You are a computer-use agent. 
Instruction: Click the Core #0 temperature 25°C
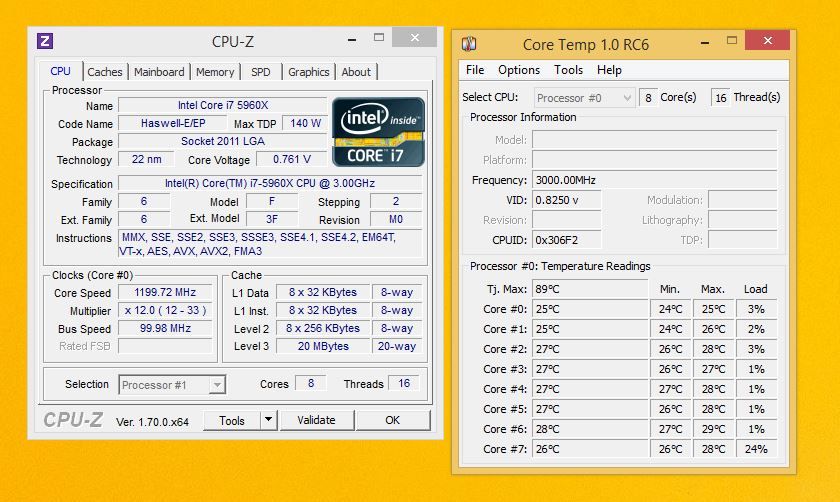tap(590, 309)
